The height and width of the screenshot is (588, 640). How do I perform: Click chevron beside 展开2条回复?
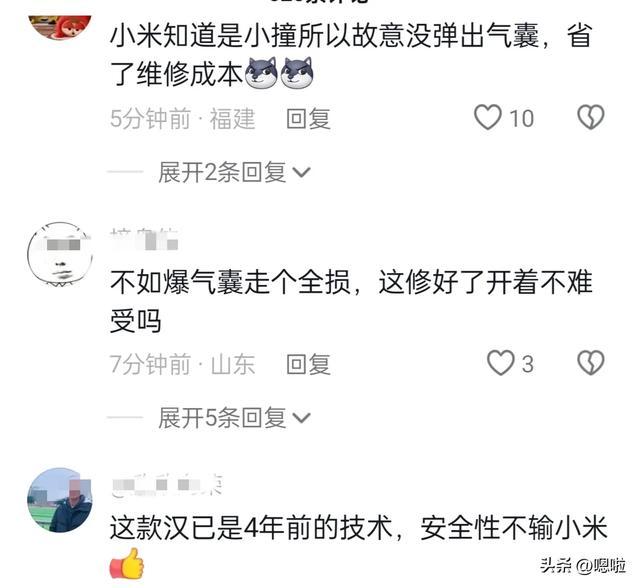pos(302,173)
